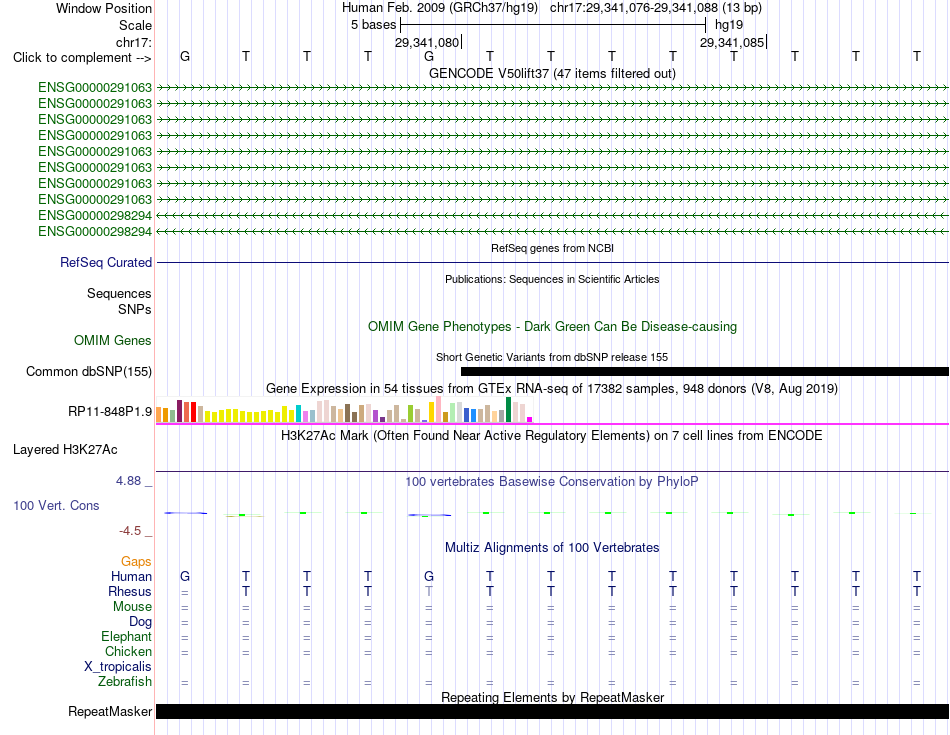
Task: Open GENCODE V50lift37 track title
Action: [552, 73]
